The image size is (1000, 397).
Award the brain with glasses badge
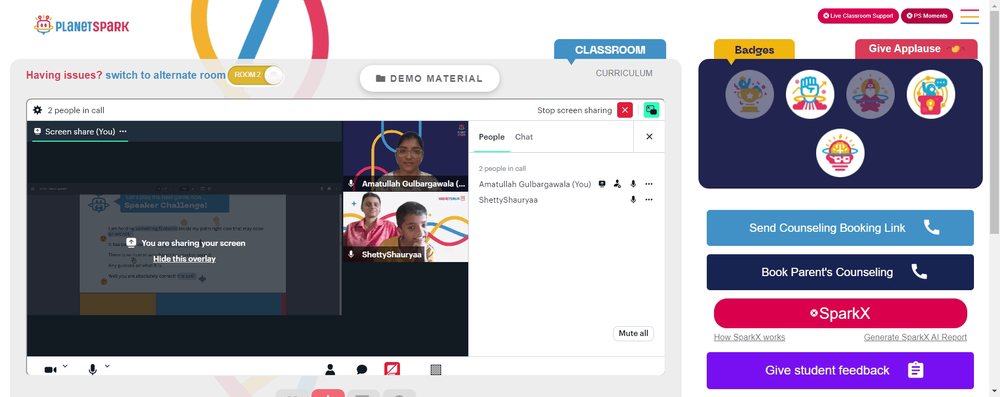pos(840,153)
